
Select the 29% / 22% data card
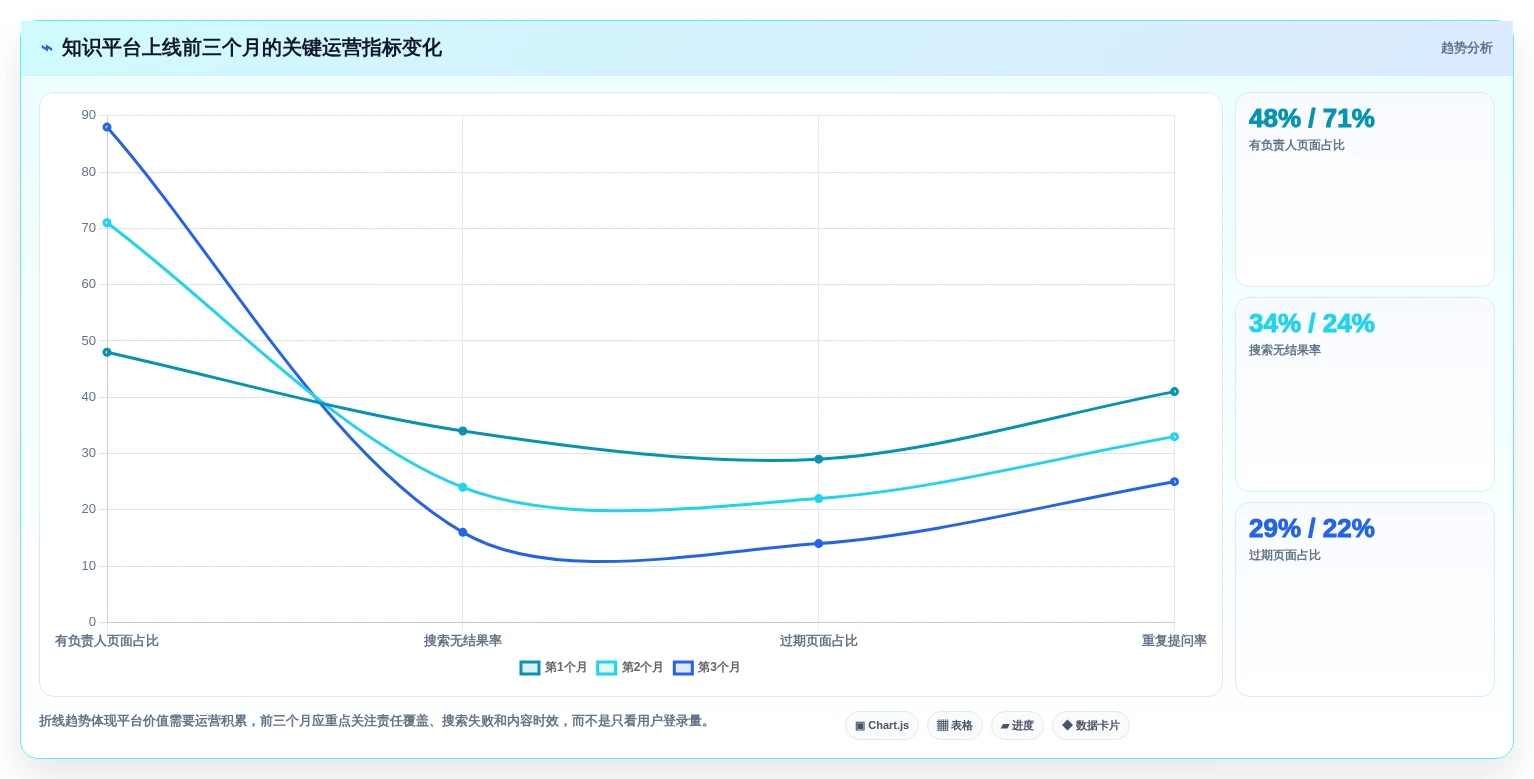(x=1365, y=599)
